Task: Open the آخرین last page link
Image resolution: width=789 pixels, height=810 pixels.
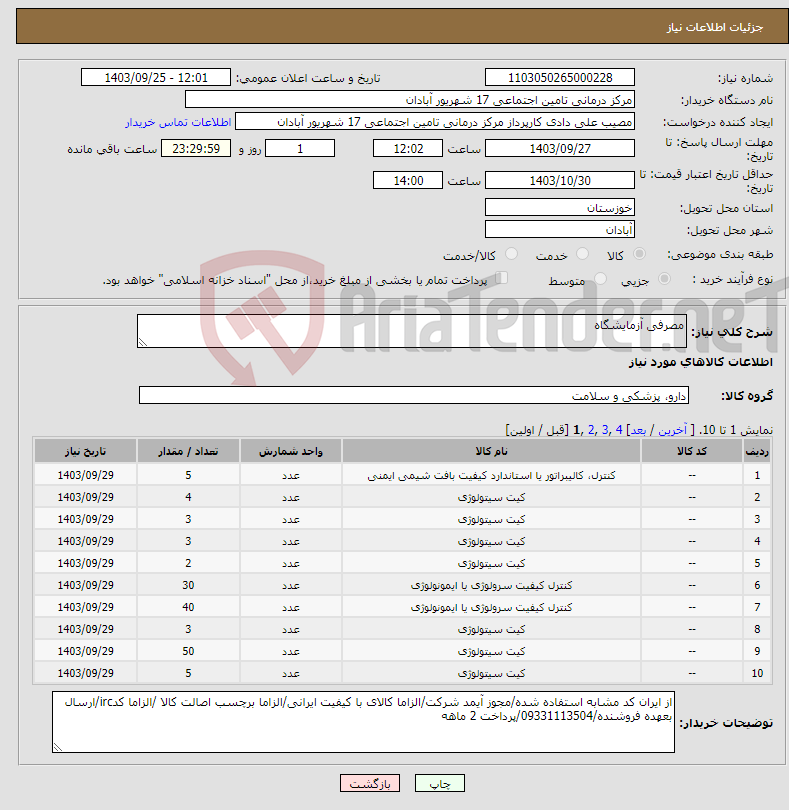Action: [673, 430]
